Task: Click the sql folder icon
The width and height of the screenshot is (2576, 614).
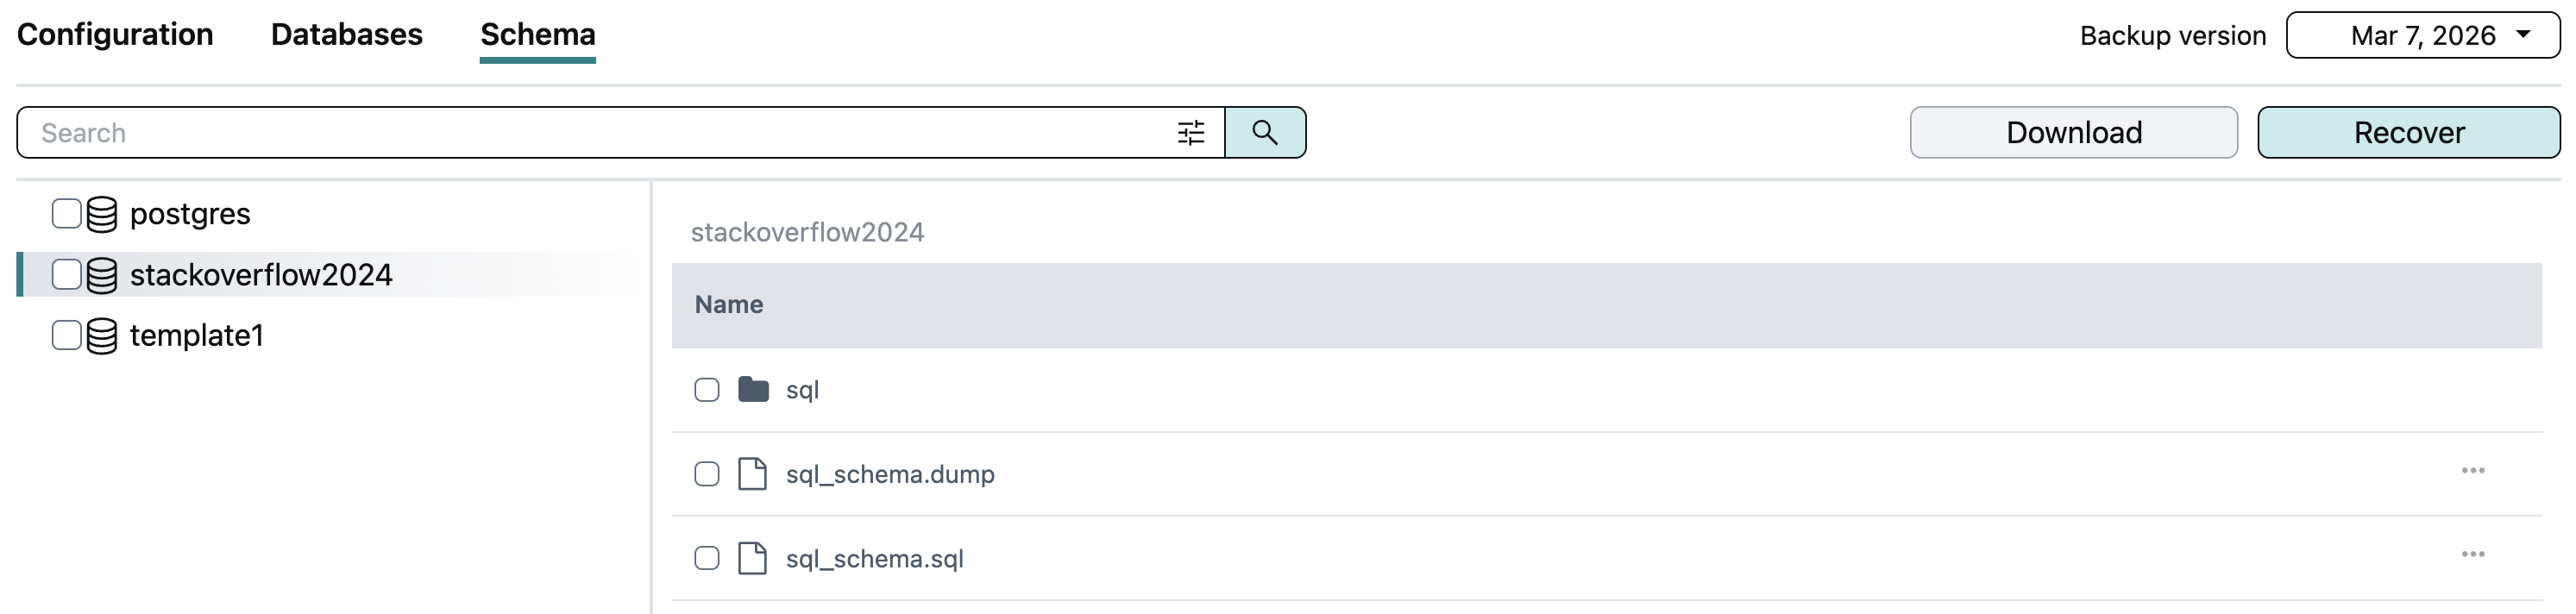Action: point(753,390)
